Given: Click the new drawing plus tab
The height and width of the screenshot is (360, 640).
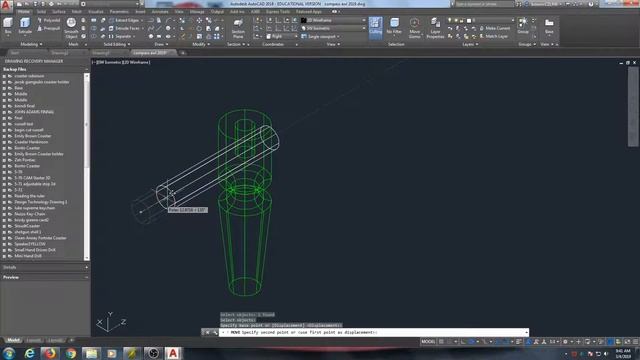Looking at the screenshot, I should tap(183, 53).
